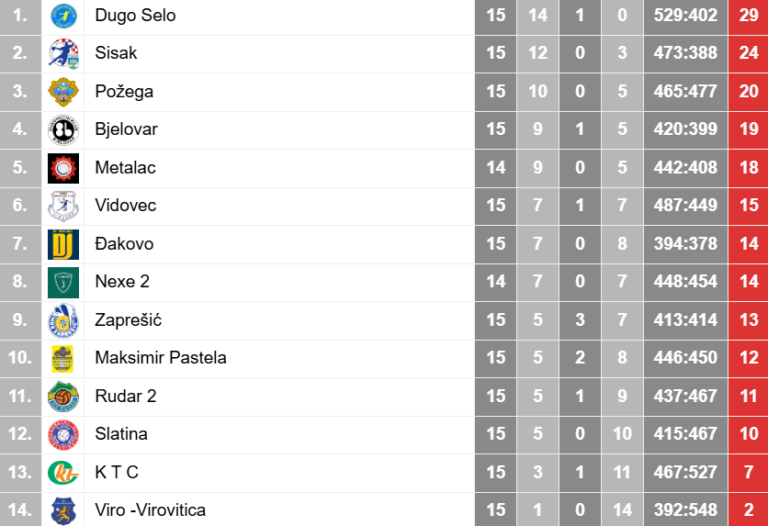Click the rank 14. position cell

tap(21, 510)
